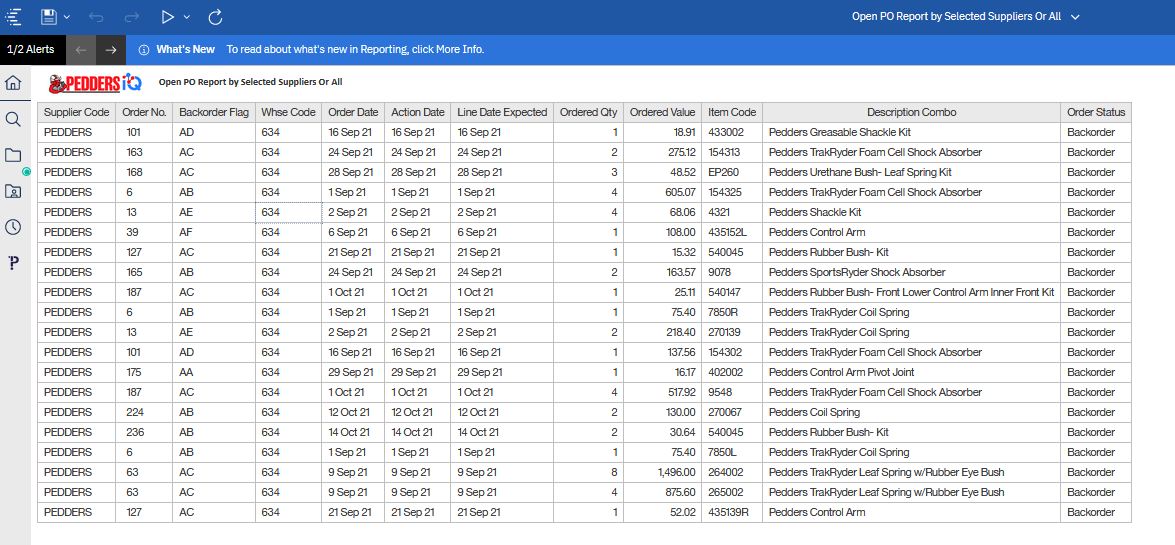Click order number 175 cell

coord(144,373)
